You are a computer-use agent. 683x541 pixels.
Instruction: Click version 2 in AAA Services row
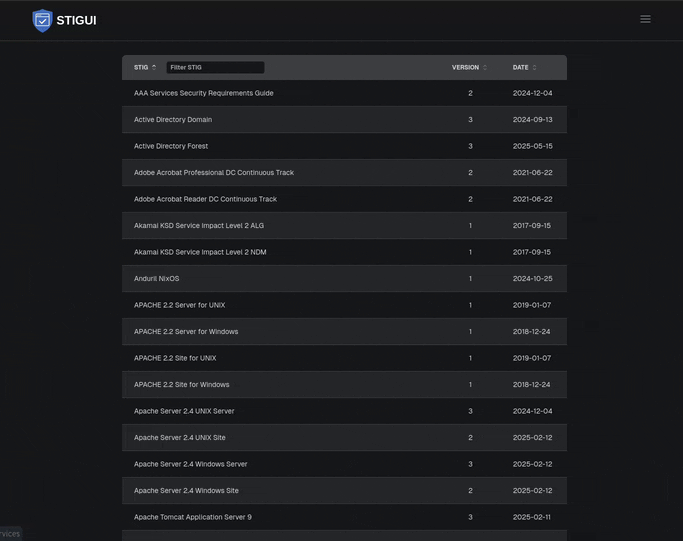(x=470, y=93)
